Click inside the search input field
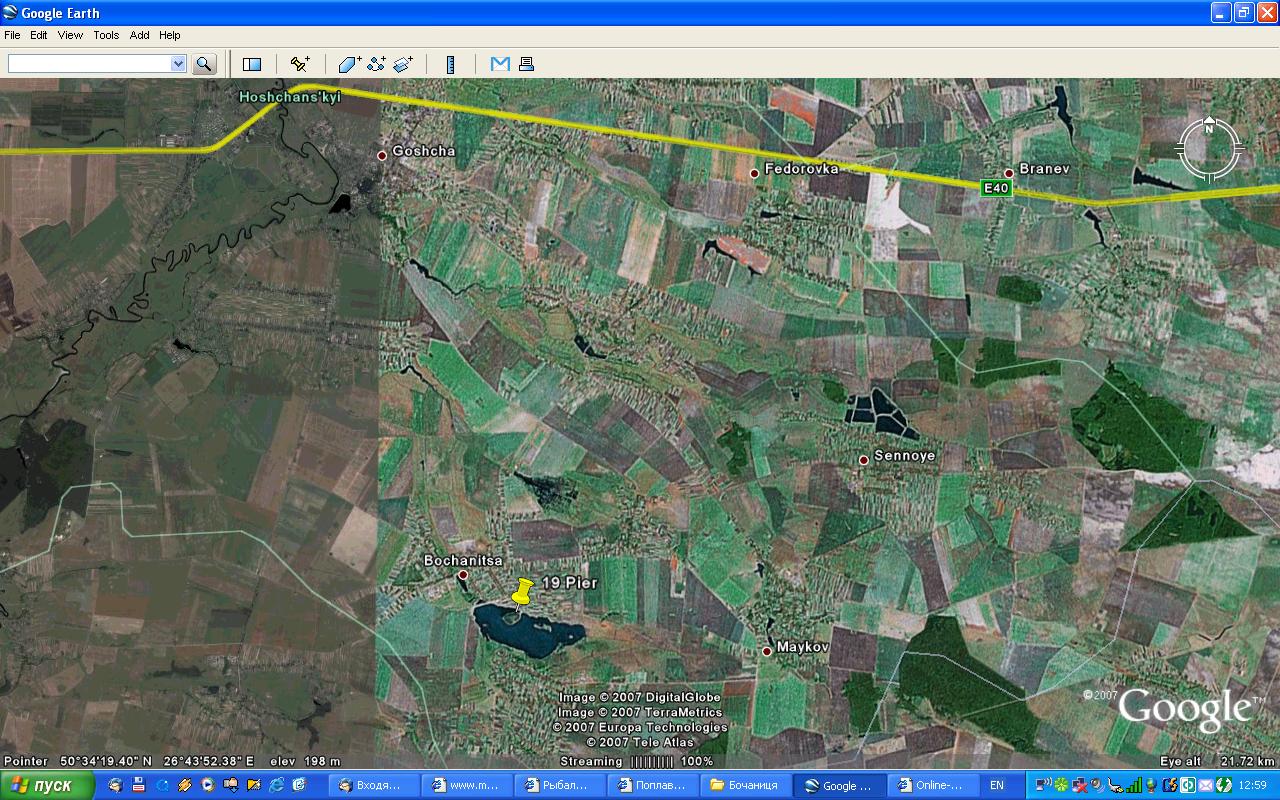The image size is (1280, 800). click(x=88, y=64)
